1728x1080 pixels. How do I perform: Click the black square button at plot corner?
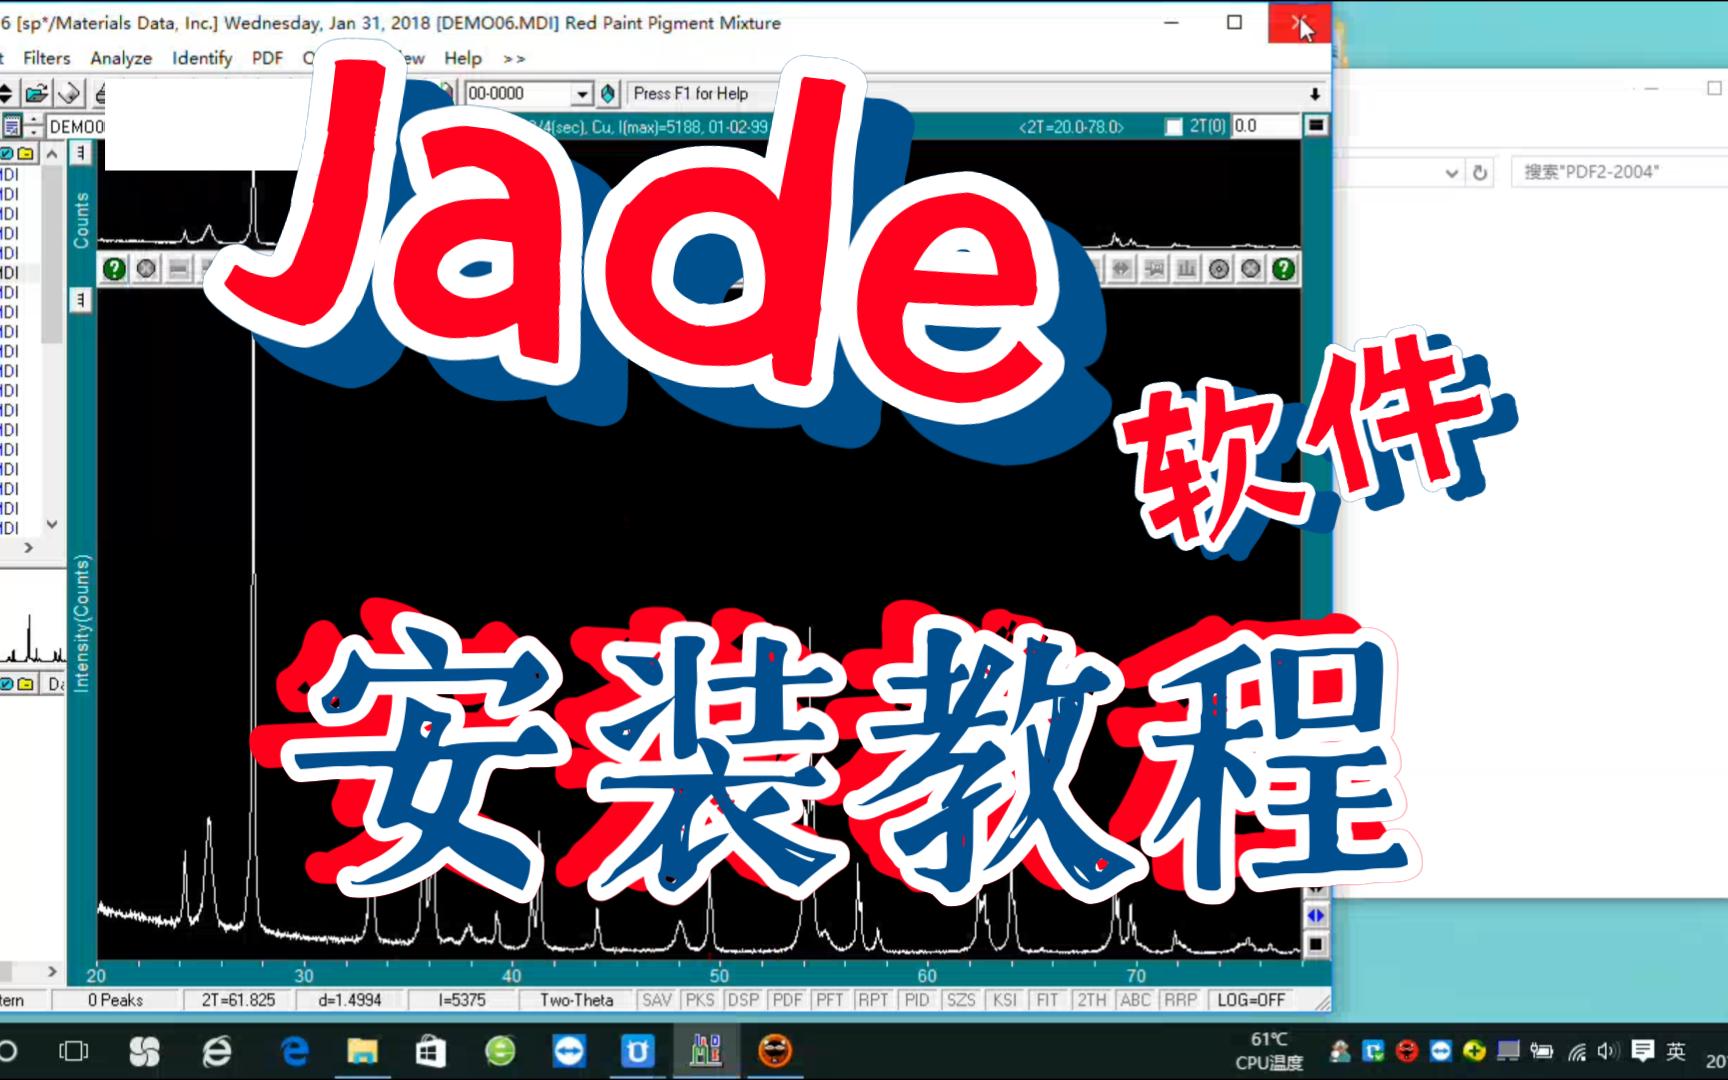pos(1316,944)
